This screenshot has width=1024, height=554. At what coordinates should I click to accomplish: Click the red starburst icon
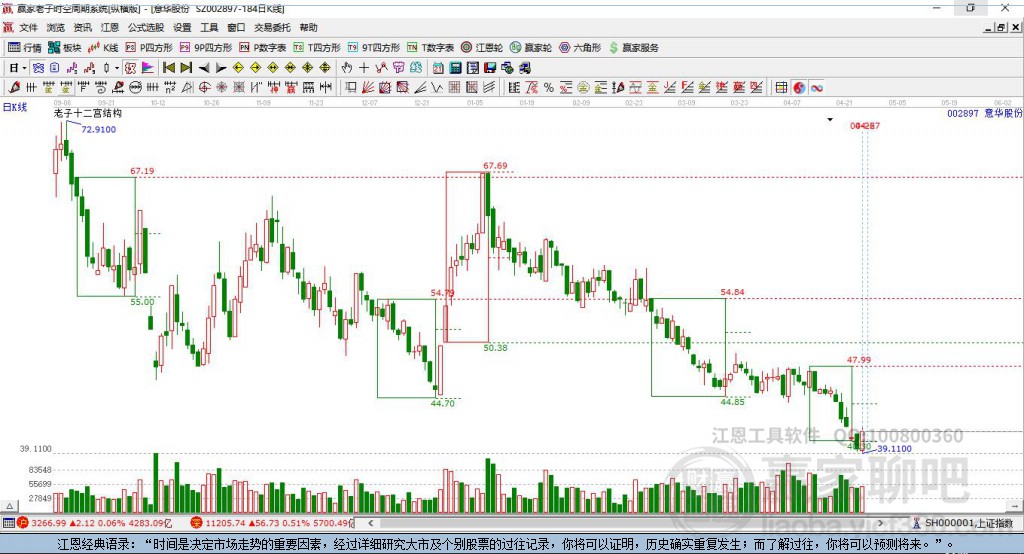[x=222, y=88]
